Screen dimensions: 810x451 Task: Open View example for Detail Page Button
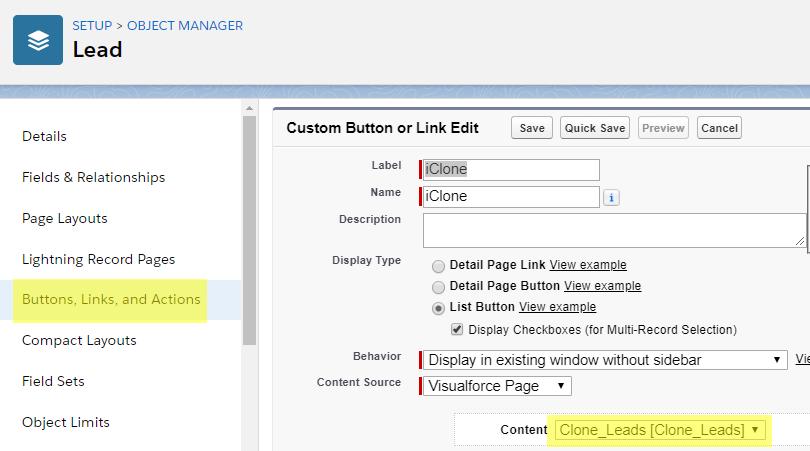tap(602, 286)
